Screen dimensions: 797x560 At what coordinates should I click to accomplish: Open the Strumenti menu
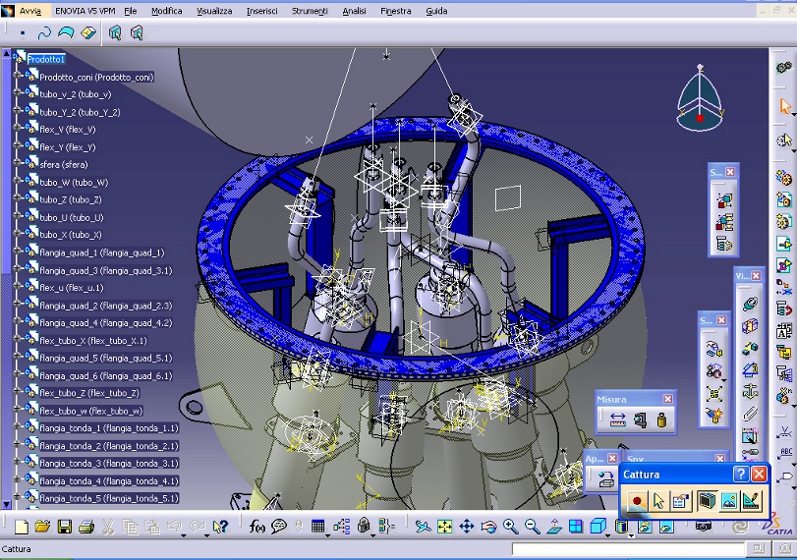(x=309, y=11)
